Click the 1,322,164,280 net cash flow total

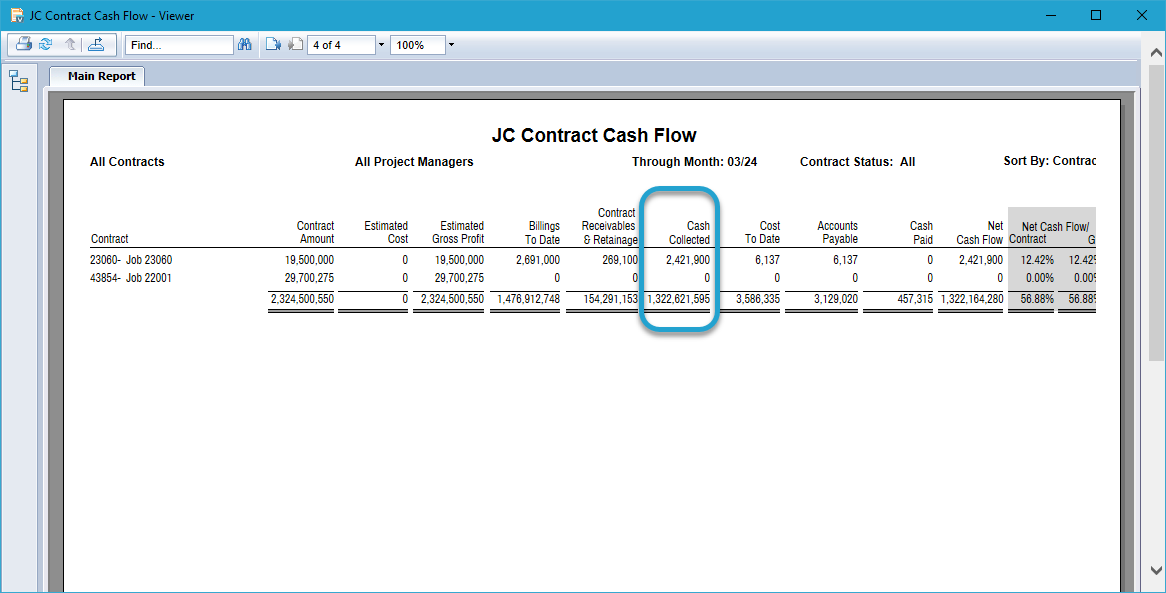[x=971, y=299]
